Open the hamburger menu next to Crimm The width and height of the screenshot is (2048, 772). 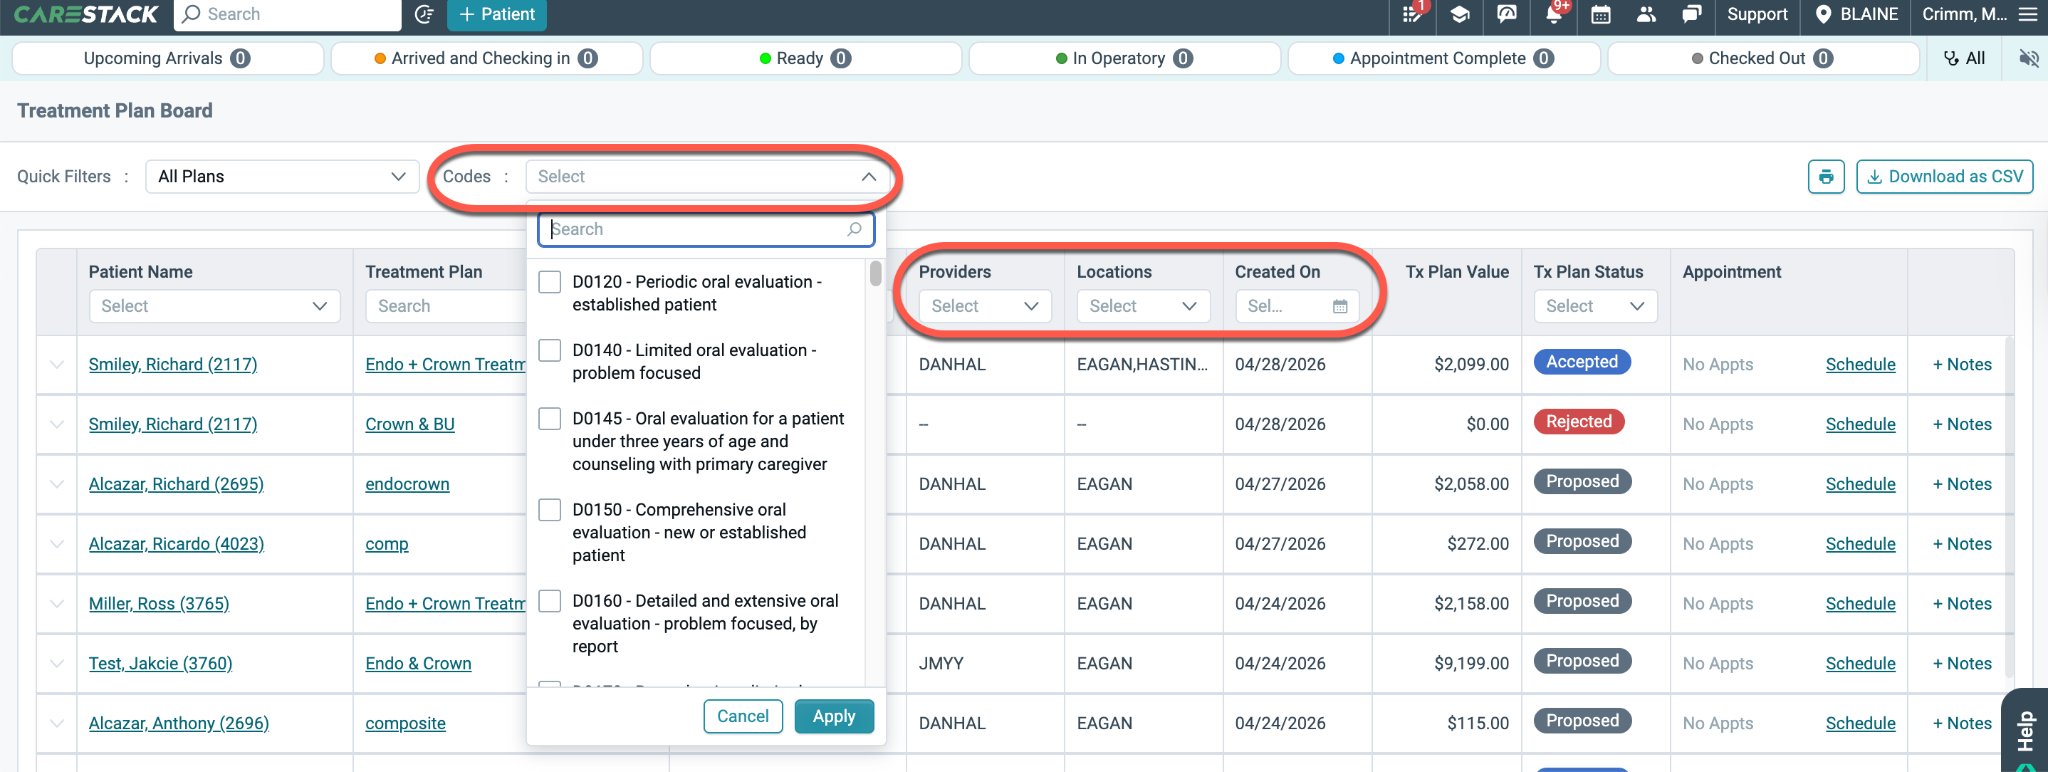tap(2028, 14)
